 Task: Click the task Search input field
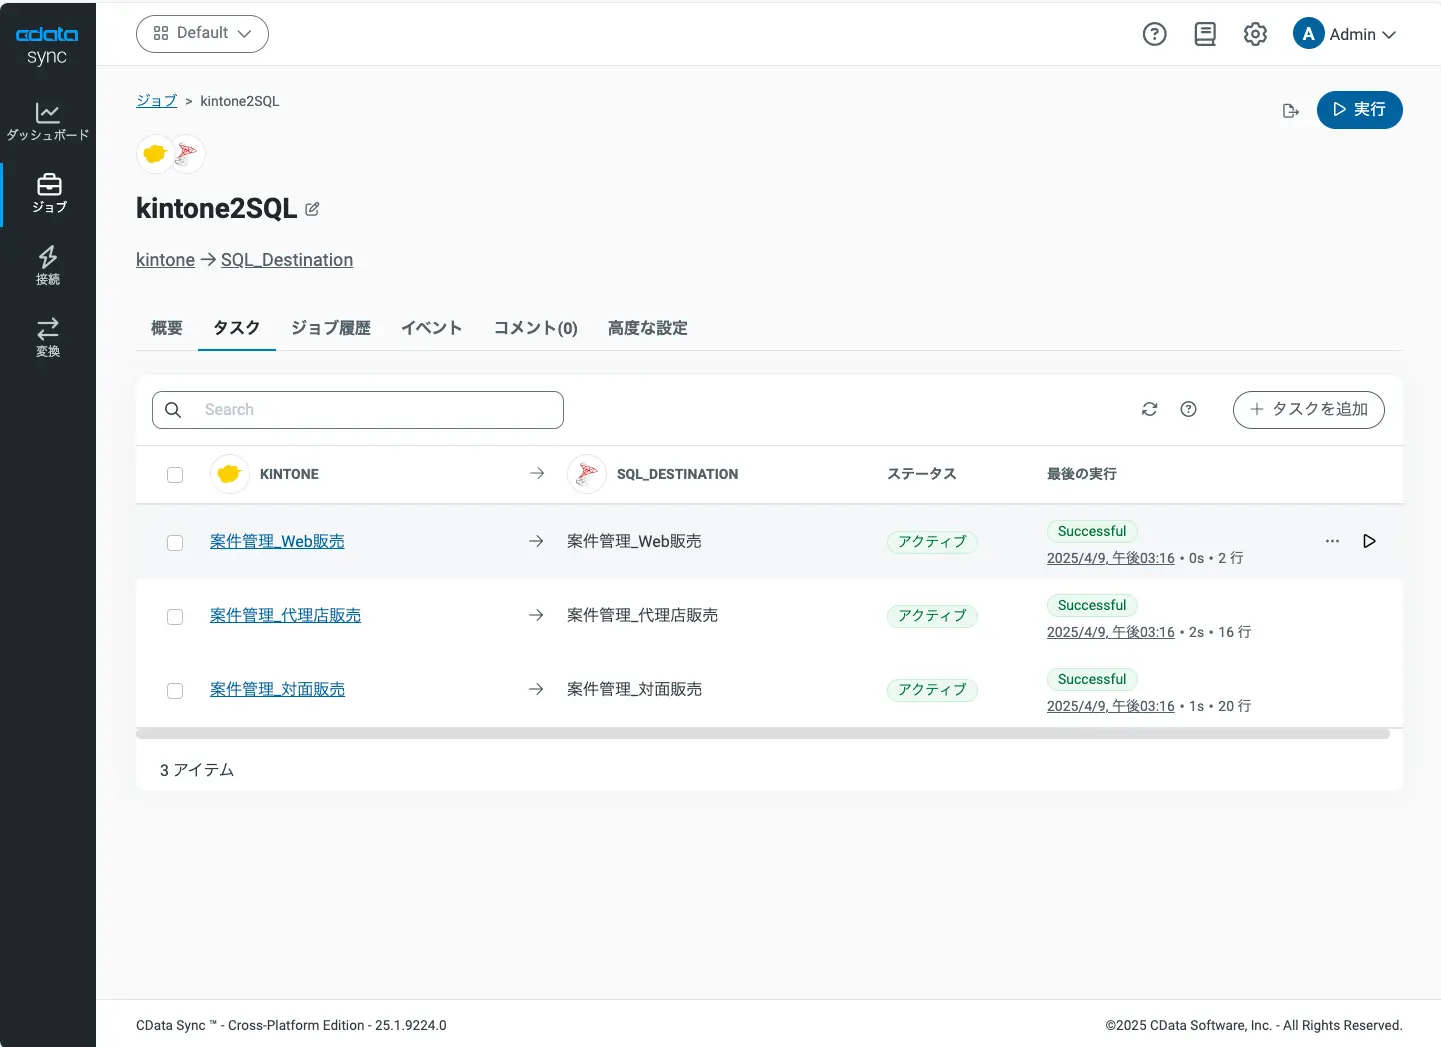pyautogui.click(x=358, y=410)
